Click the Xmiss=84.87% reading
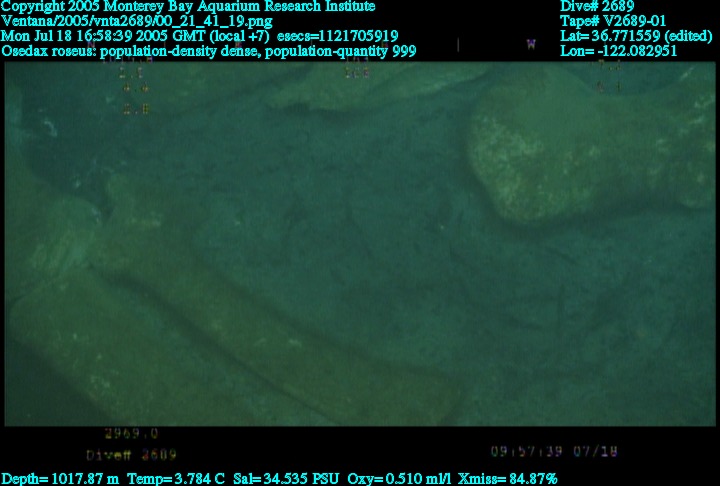Screen dimensions: 720x486 [507, 479]
